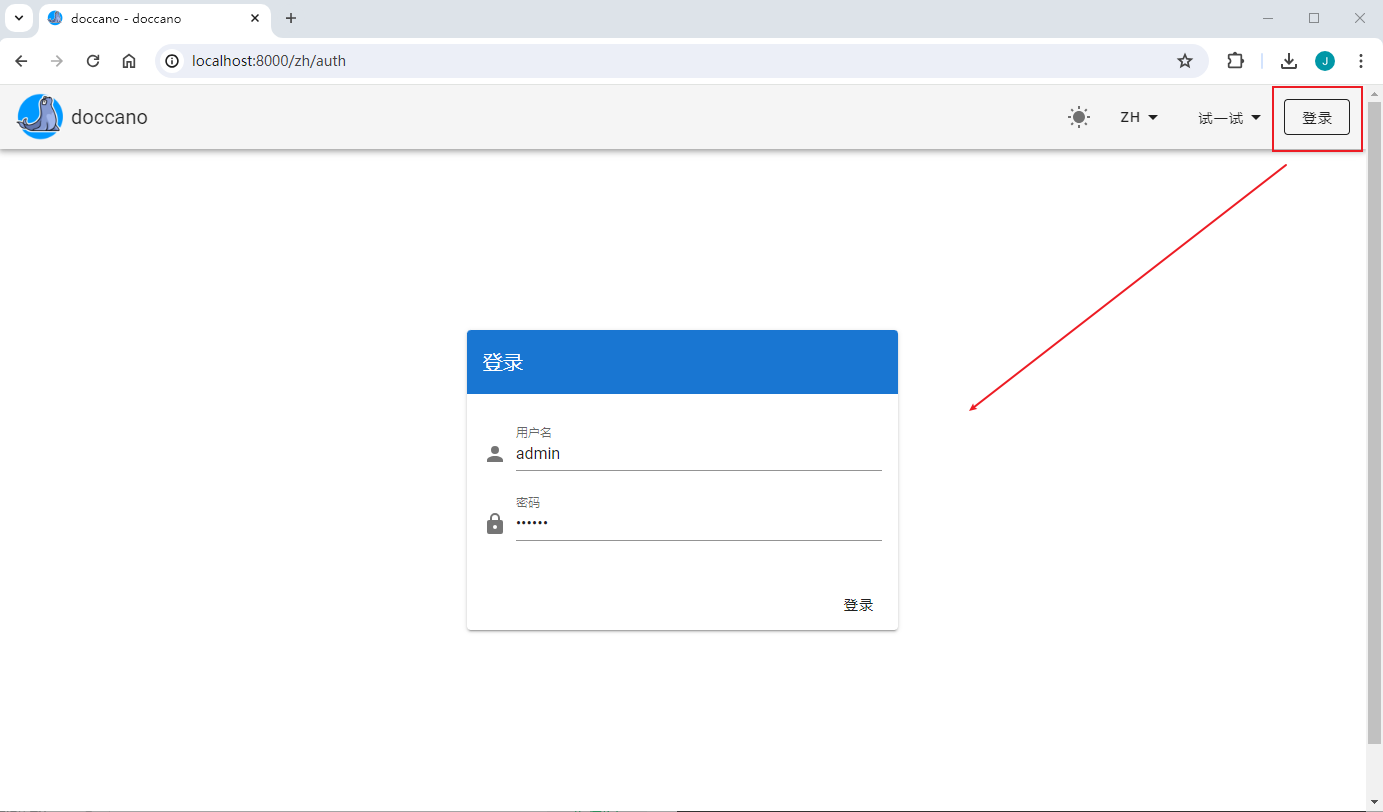Click the person icon beside username
This screenshot has height=812, width=1383.
click(495, 454)
